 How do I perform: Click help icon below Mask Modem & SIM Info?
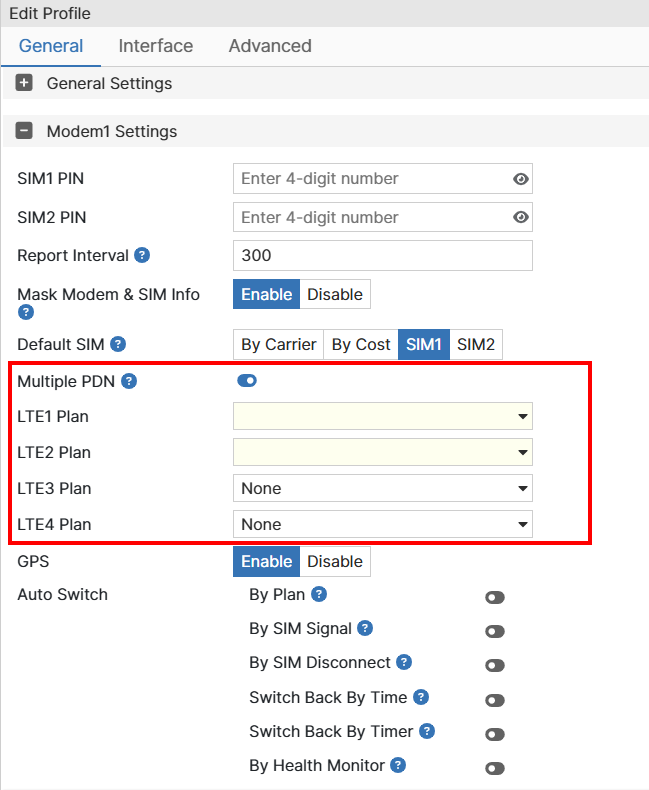click(x=26, y=313)
